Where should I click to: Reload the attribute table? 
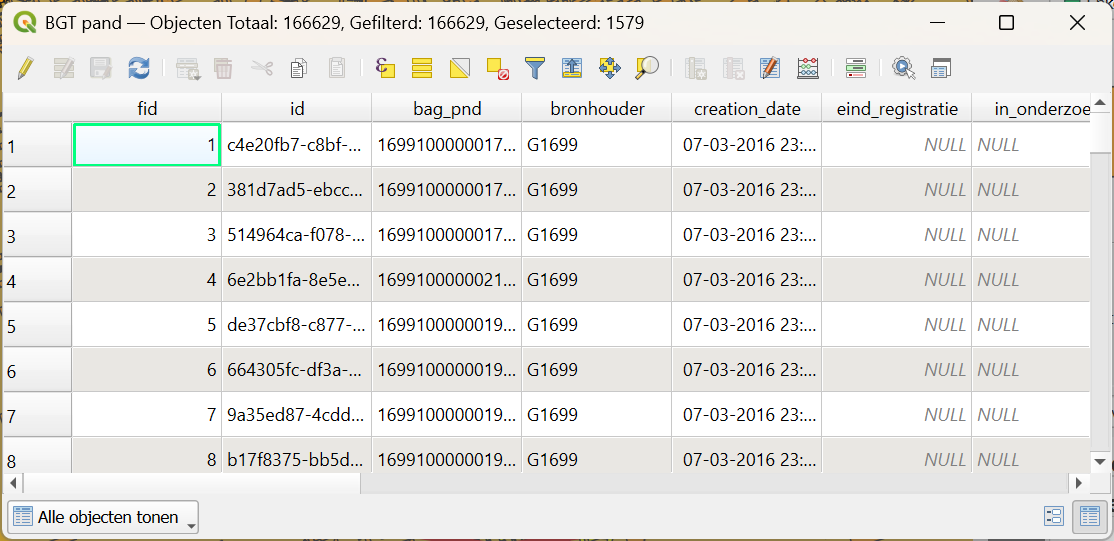click(x=138, y=68)
